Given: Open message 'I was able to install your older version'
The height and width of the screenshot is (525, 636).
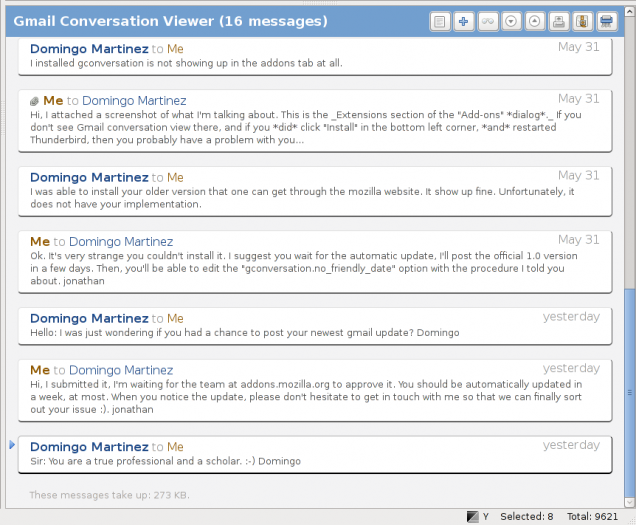Looking at the screenshot, I should [x=315, y=191].
